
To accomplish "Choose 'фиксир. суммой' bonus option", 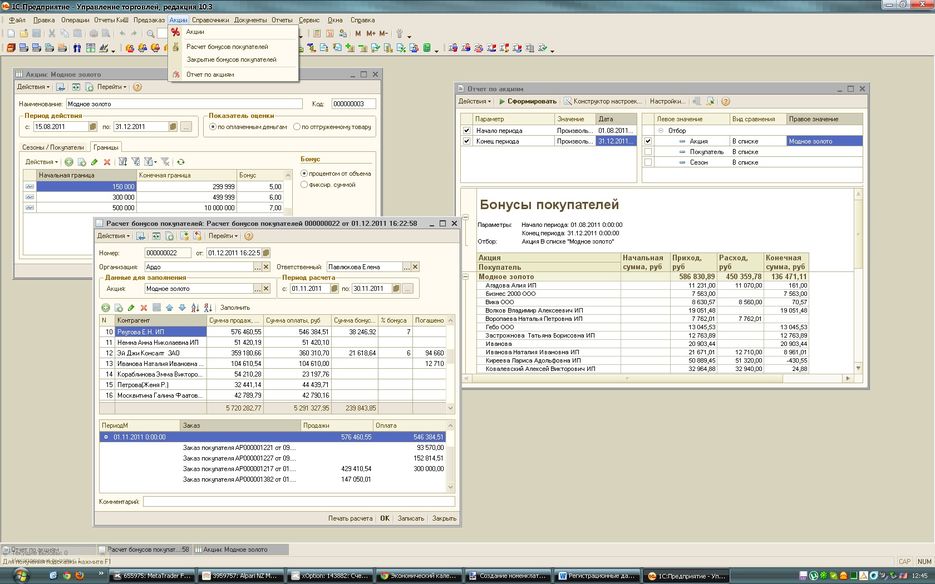I will (x=303, y=186).
